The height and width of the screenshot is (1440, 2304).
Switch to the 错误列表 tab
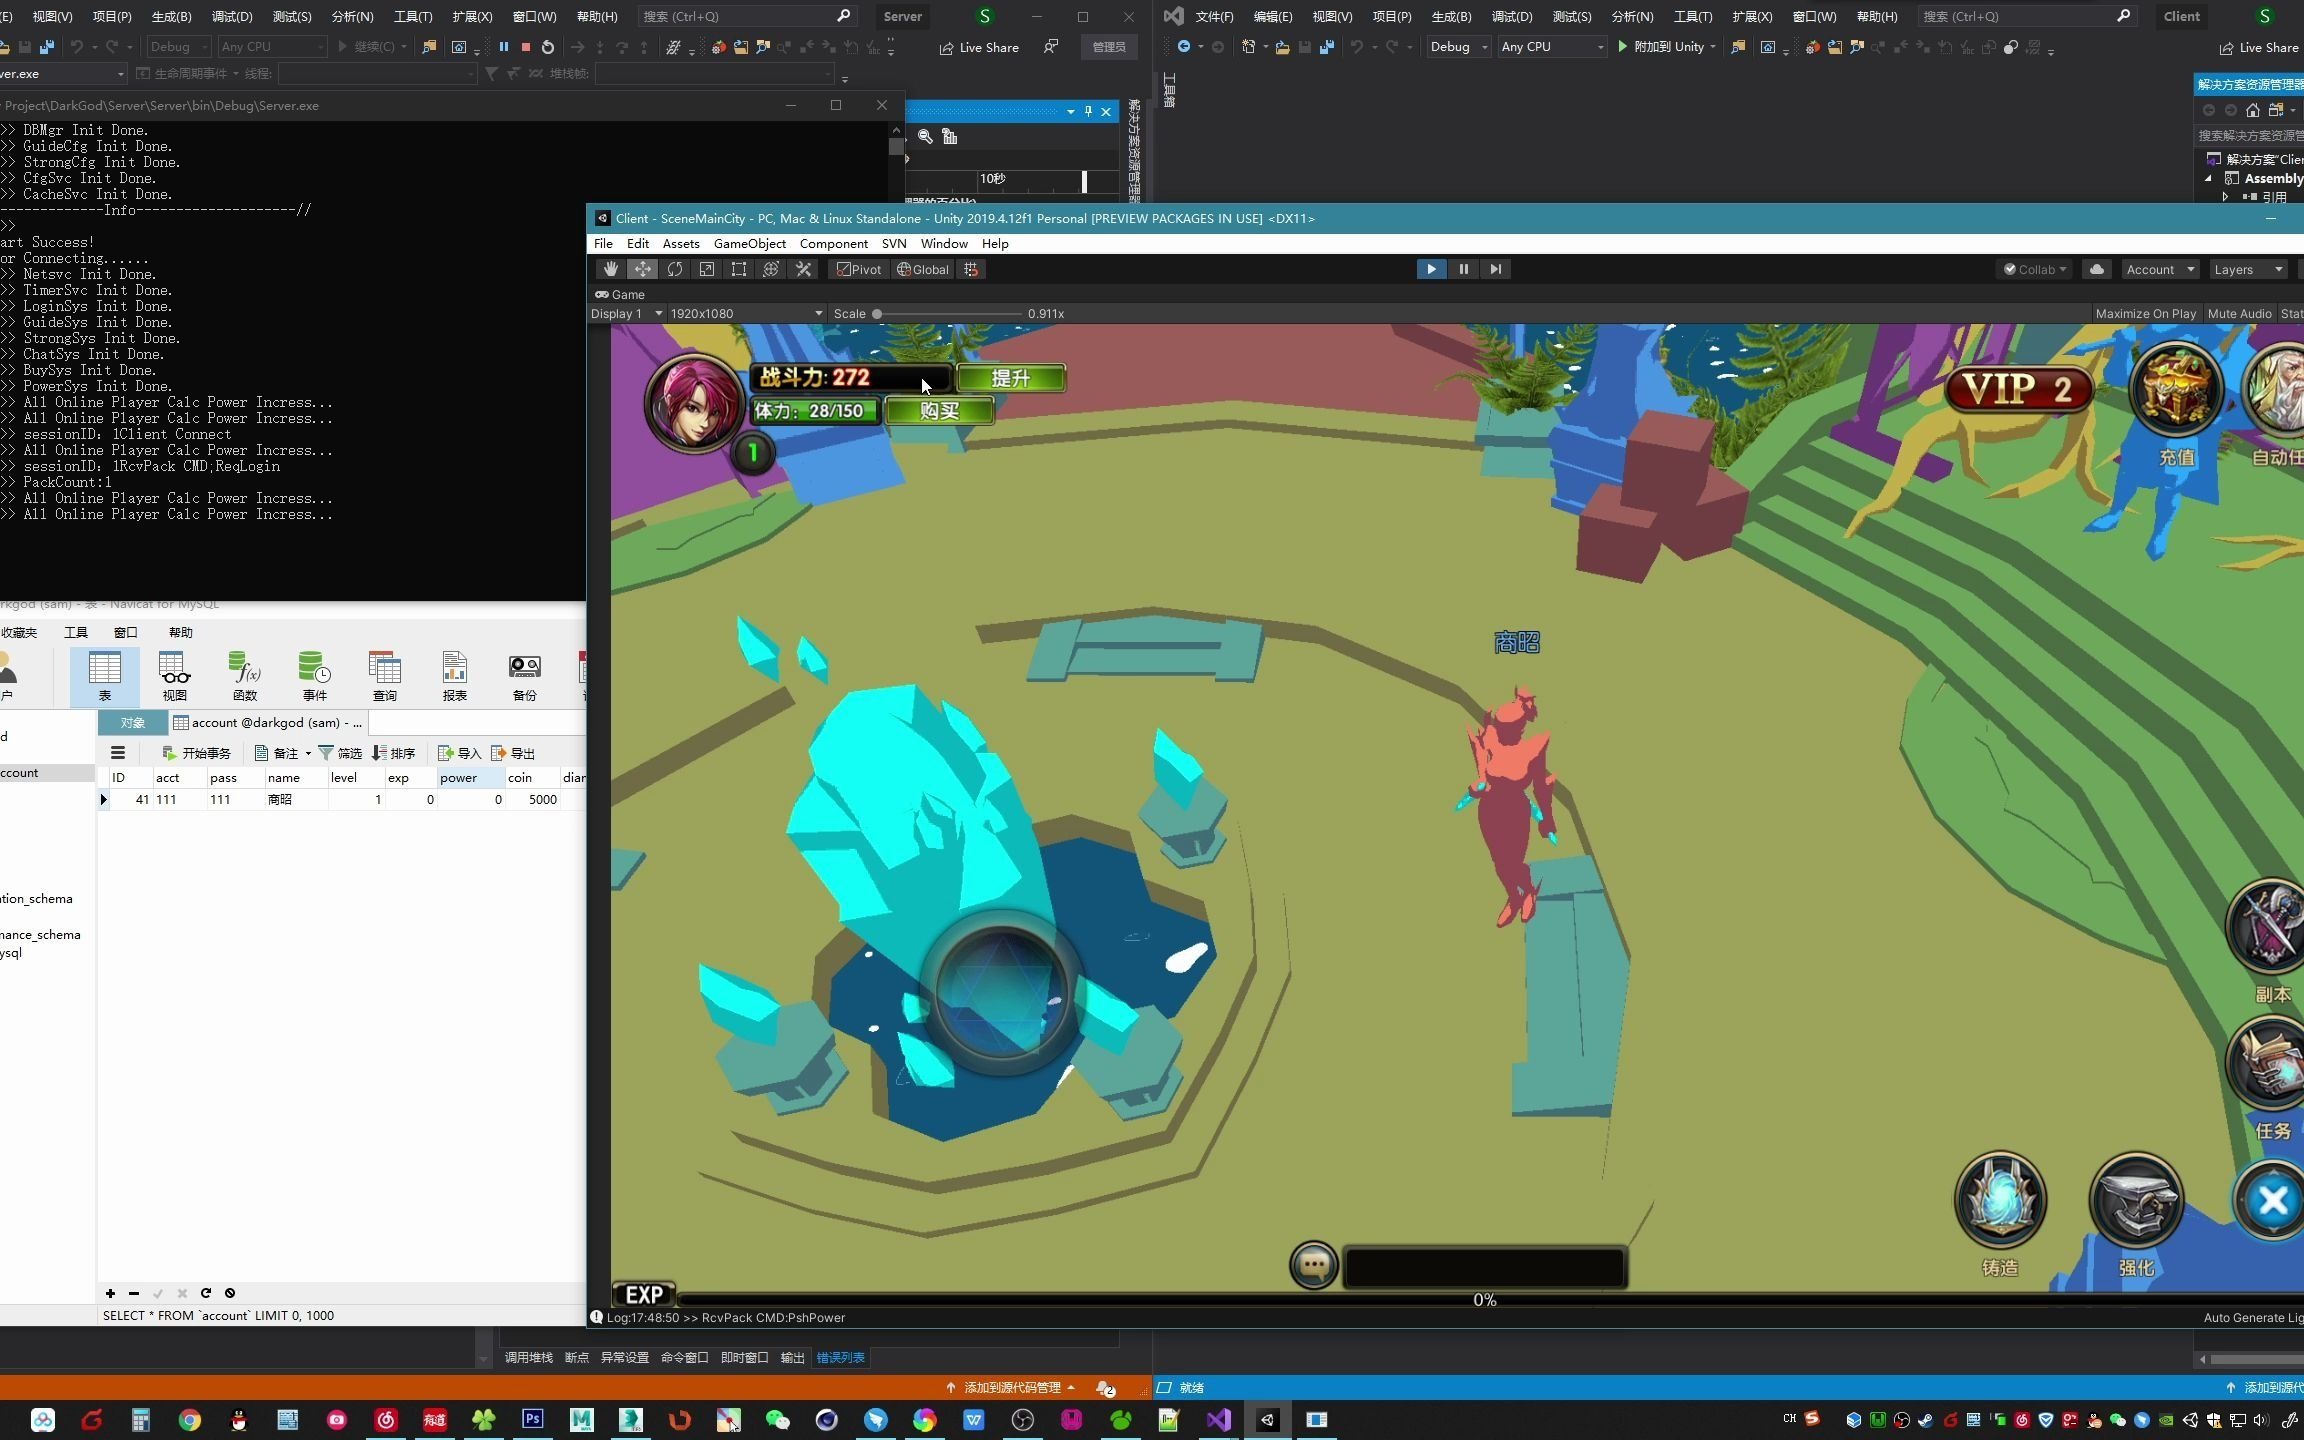click(x=840, y=1357)
